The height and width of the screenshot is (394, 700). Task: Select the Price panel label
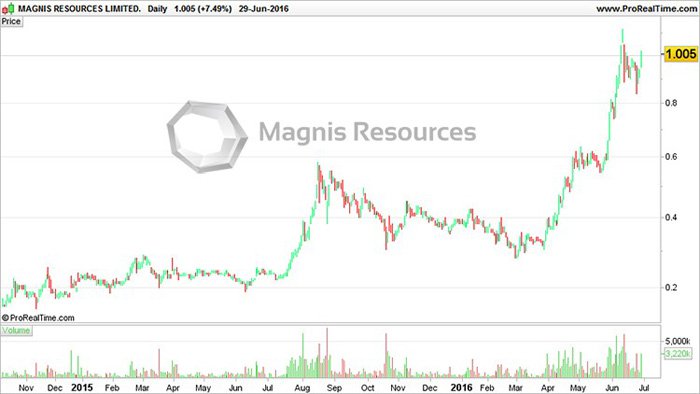(11, 21)
